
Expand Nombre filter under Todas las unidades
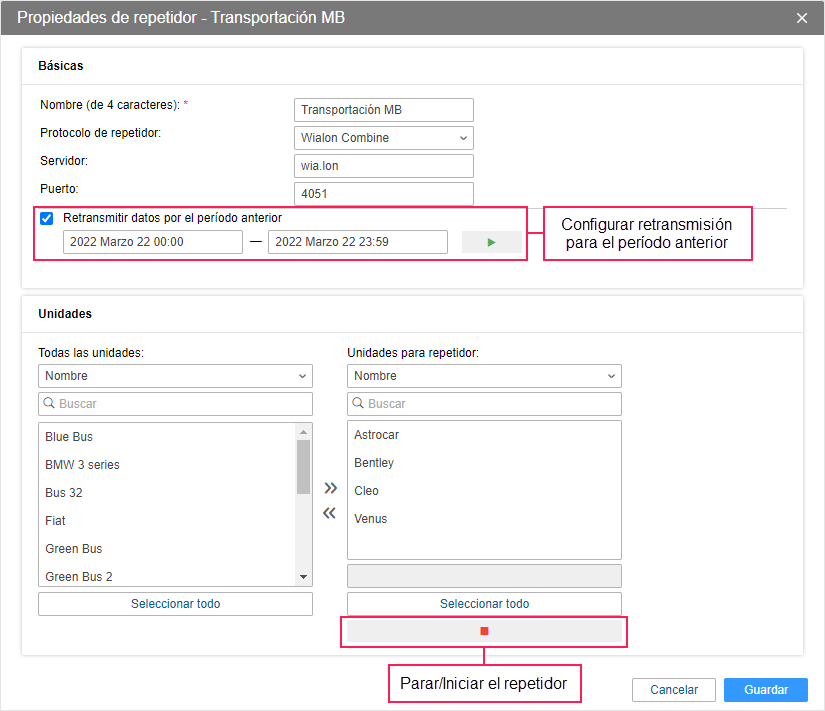tap(175, 376)
